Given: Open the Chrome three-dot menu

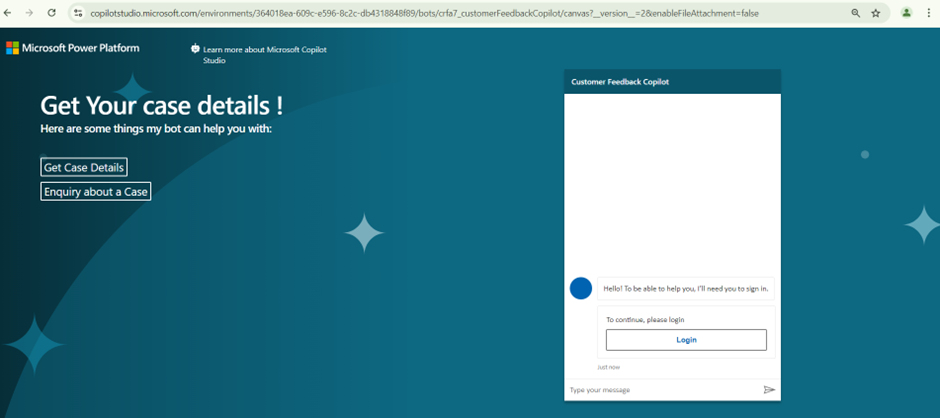Looking at the screenshot, I should [929, 13].
